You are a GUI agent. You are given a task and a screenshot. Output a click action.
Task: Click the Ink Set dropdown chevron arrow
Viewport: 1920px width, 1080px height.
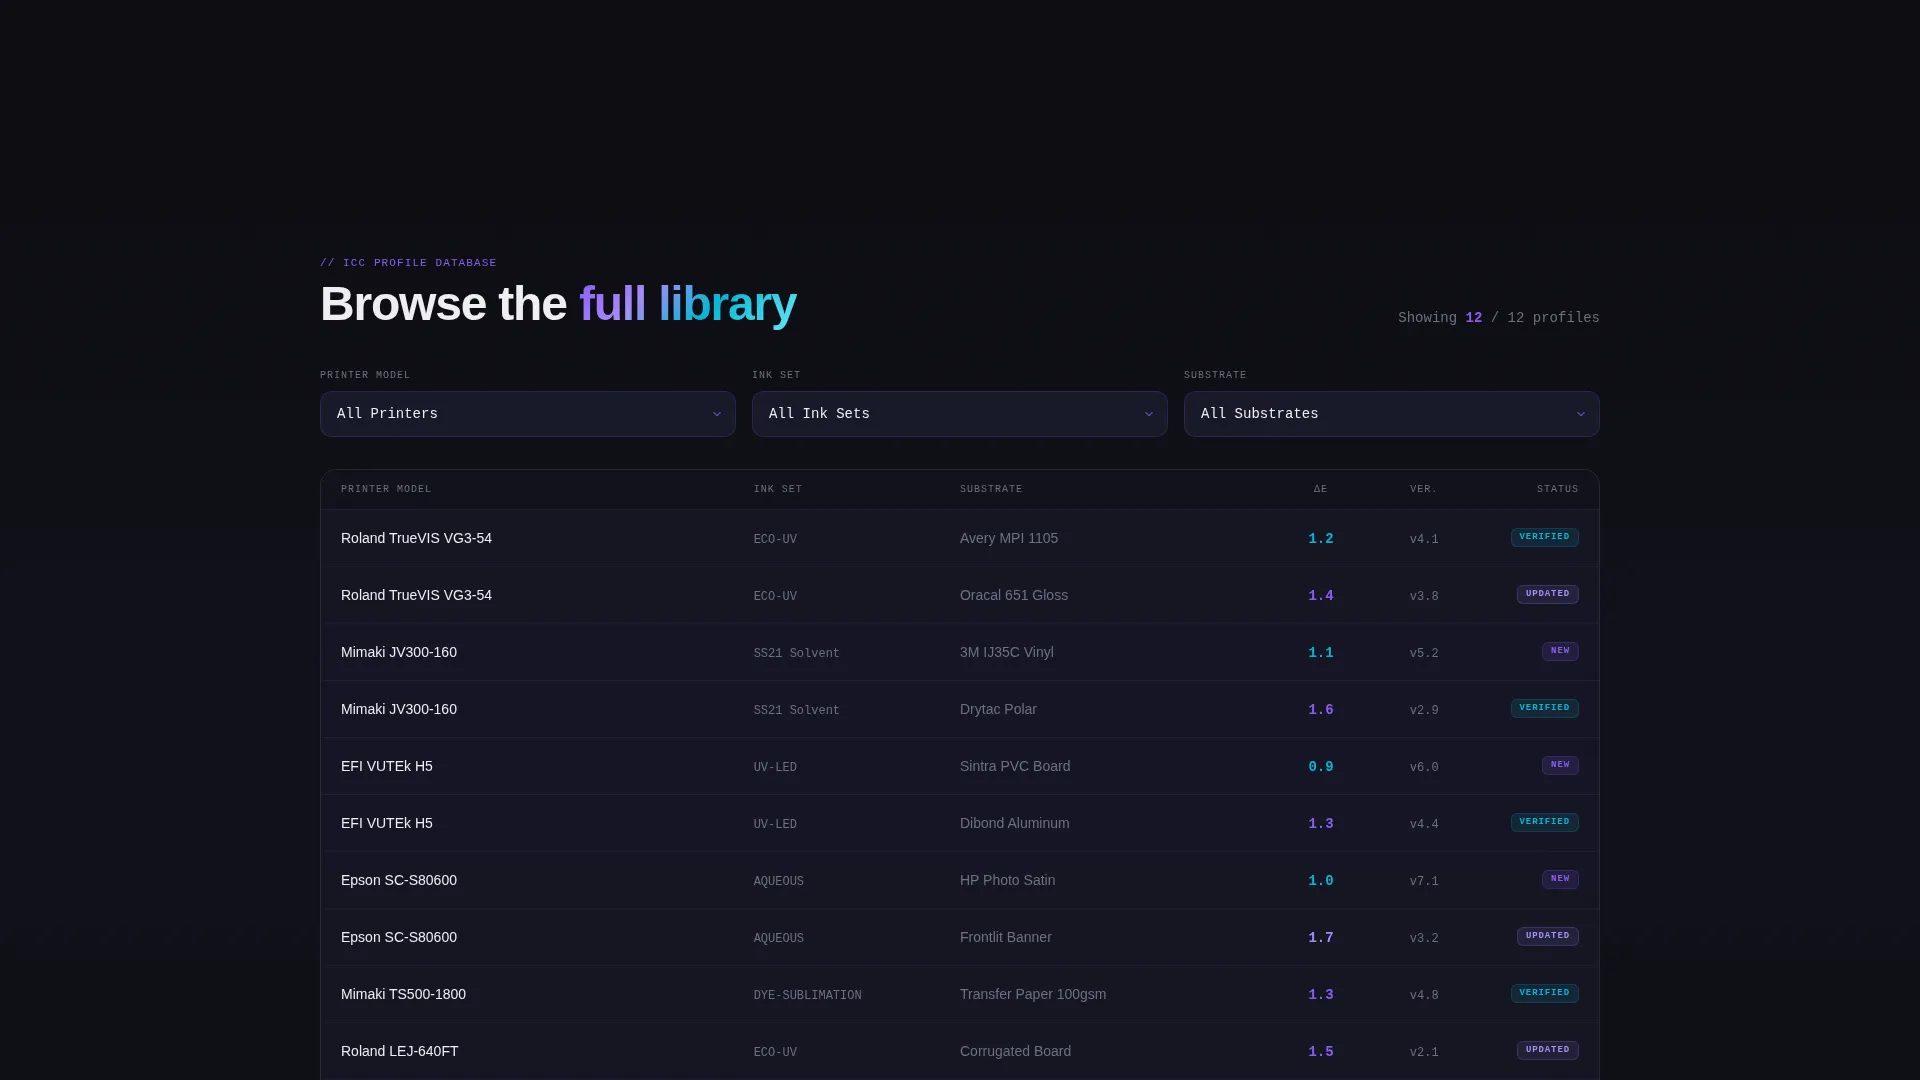(1148, 414)
